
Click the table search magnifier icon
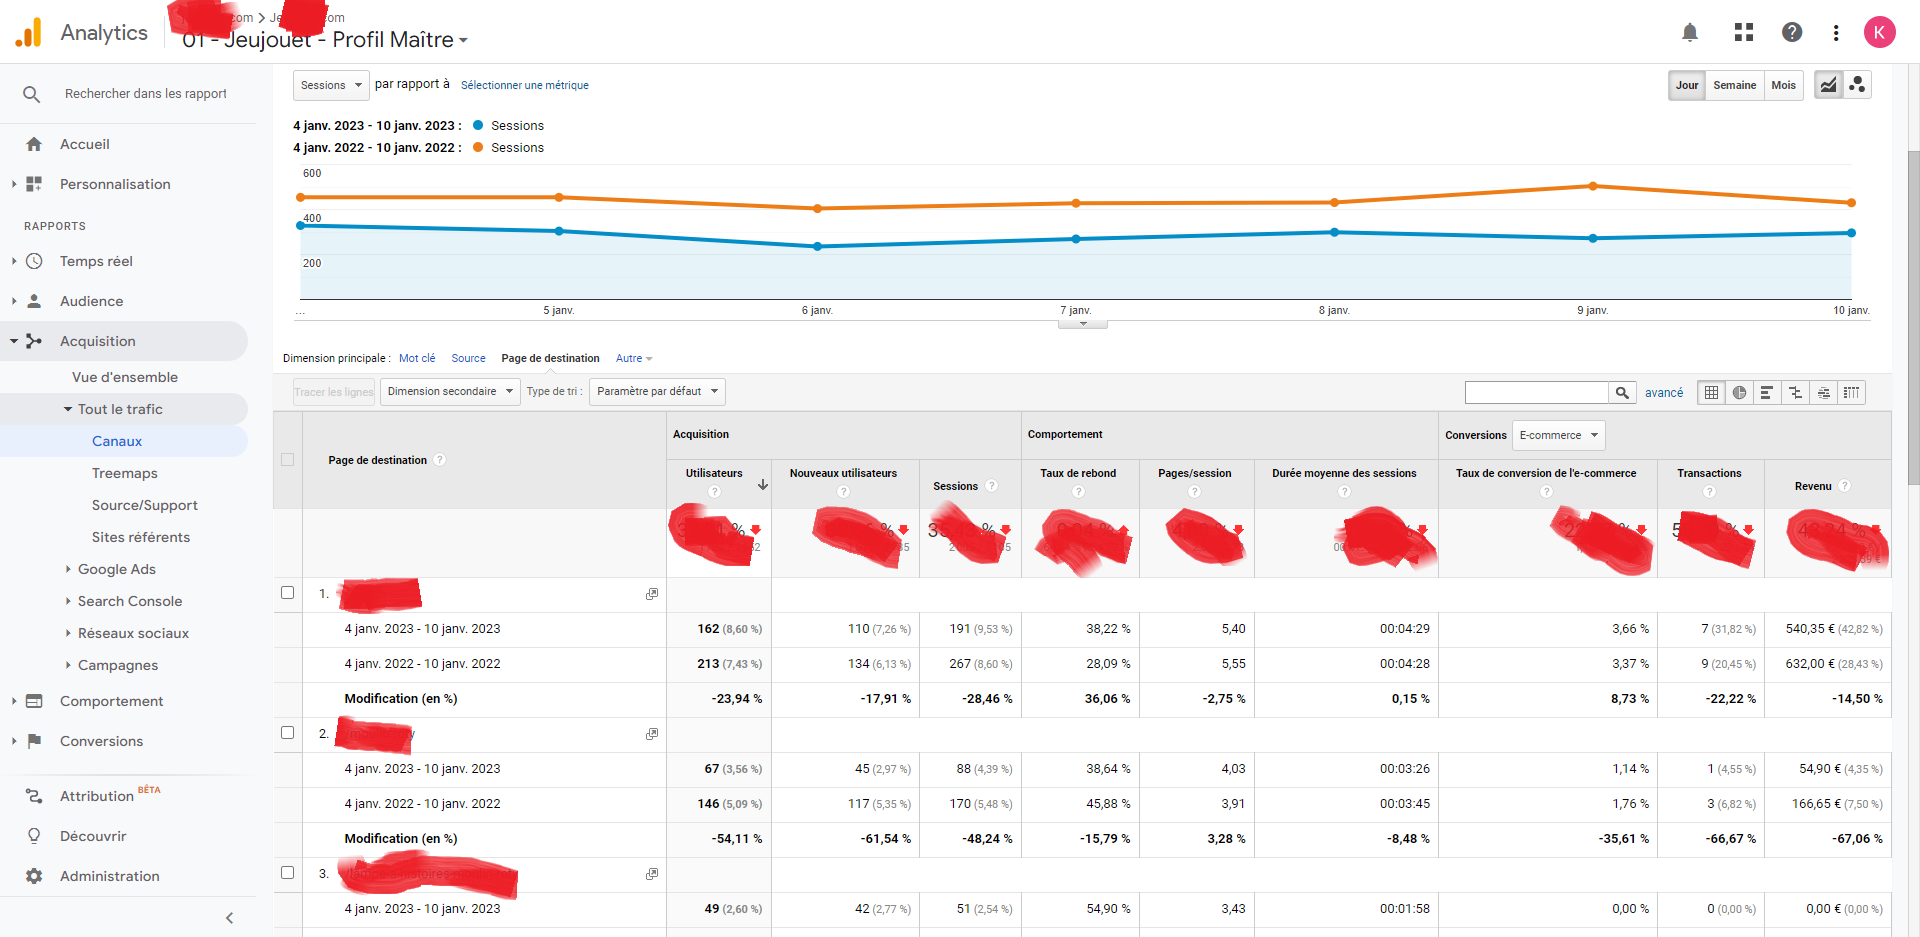pos(1622,392)
